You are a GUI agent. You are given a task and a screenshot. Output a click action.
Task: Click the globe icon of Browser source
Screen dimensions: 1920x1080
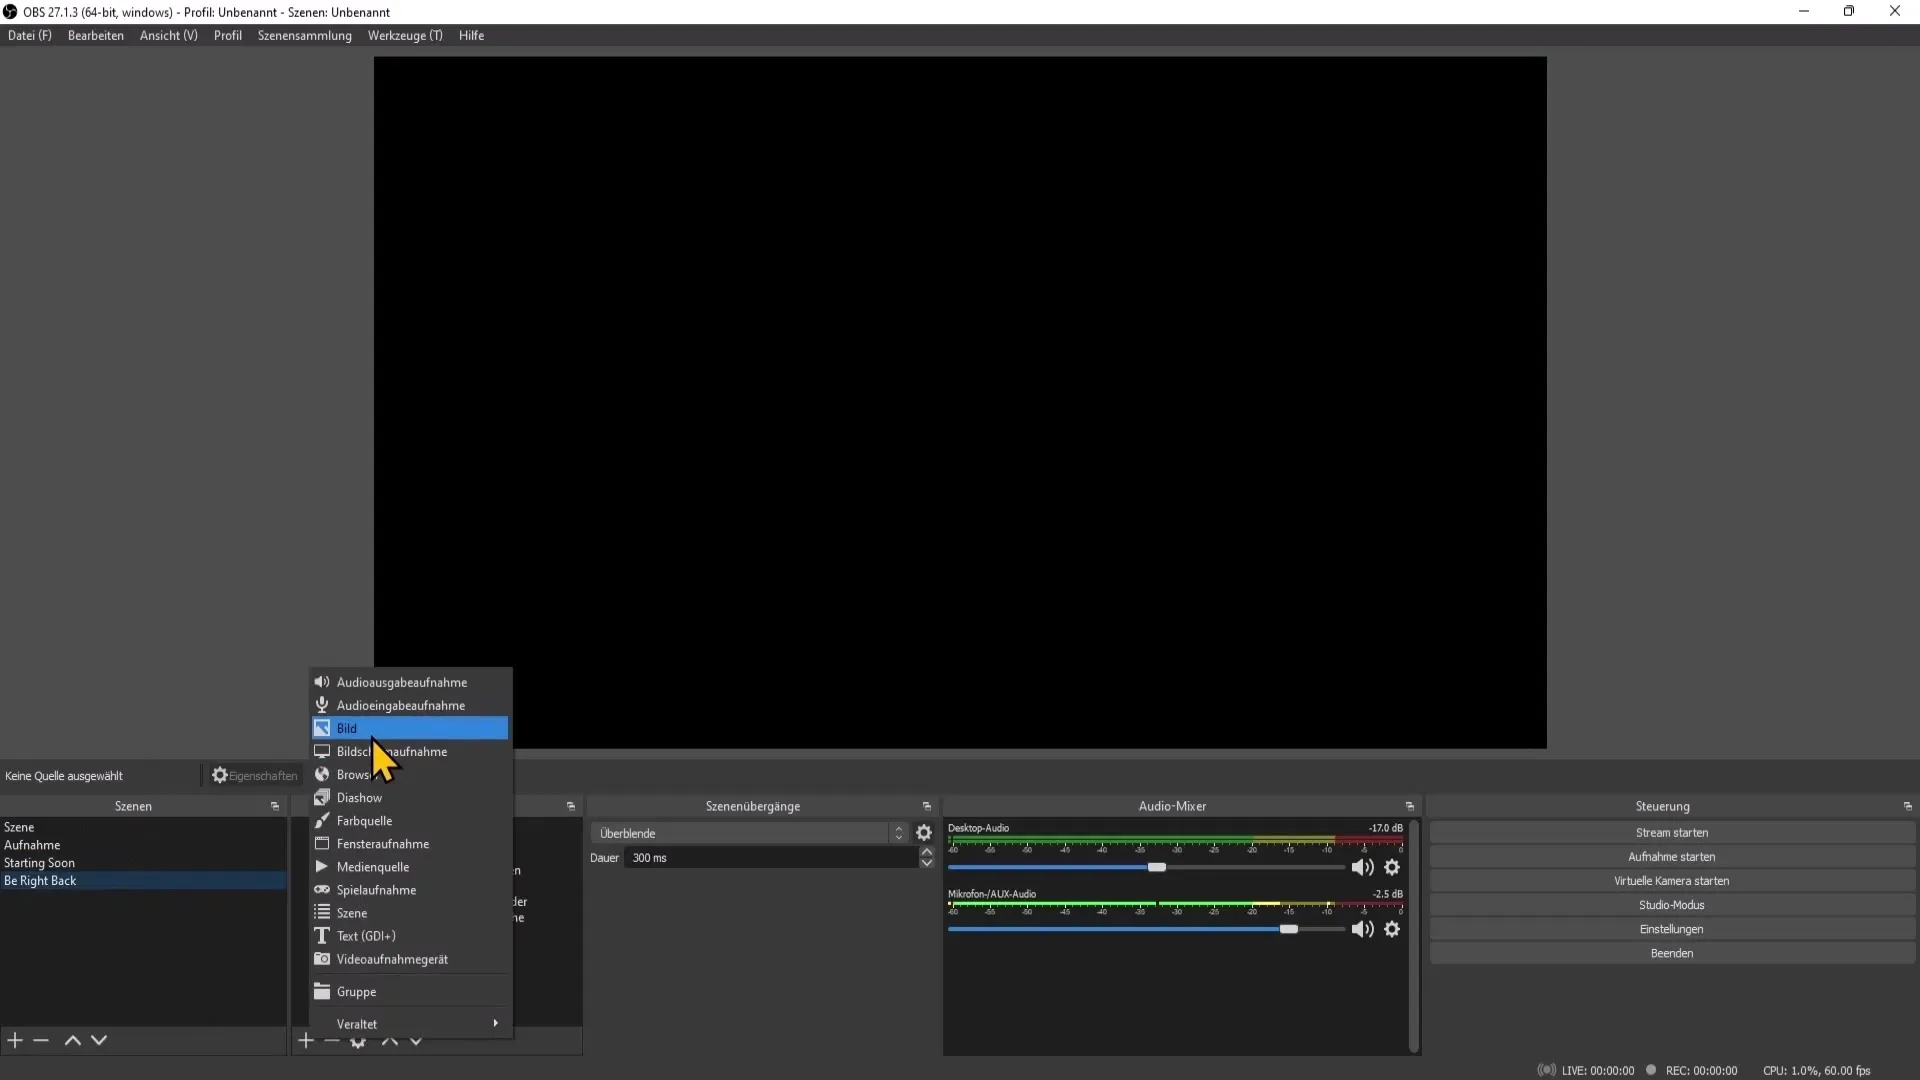pos(322,774)
